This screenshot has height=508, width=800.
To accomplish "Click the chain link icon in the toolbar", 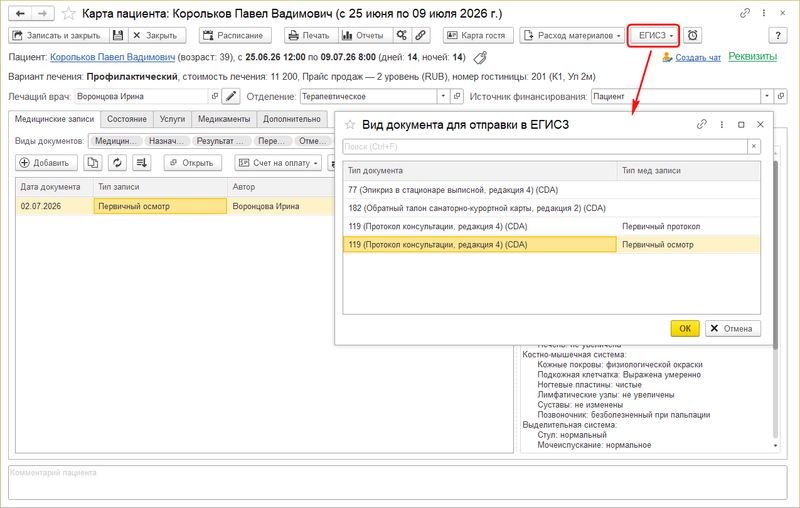I will (420, 35).
